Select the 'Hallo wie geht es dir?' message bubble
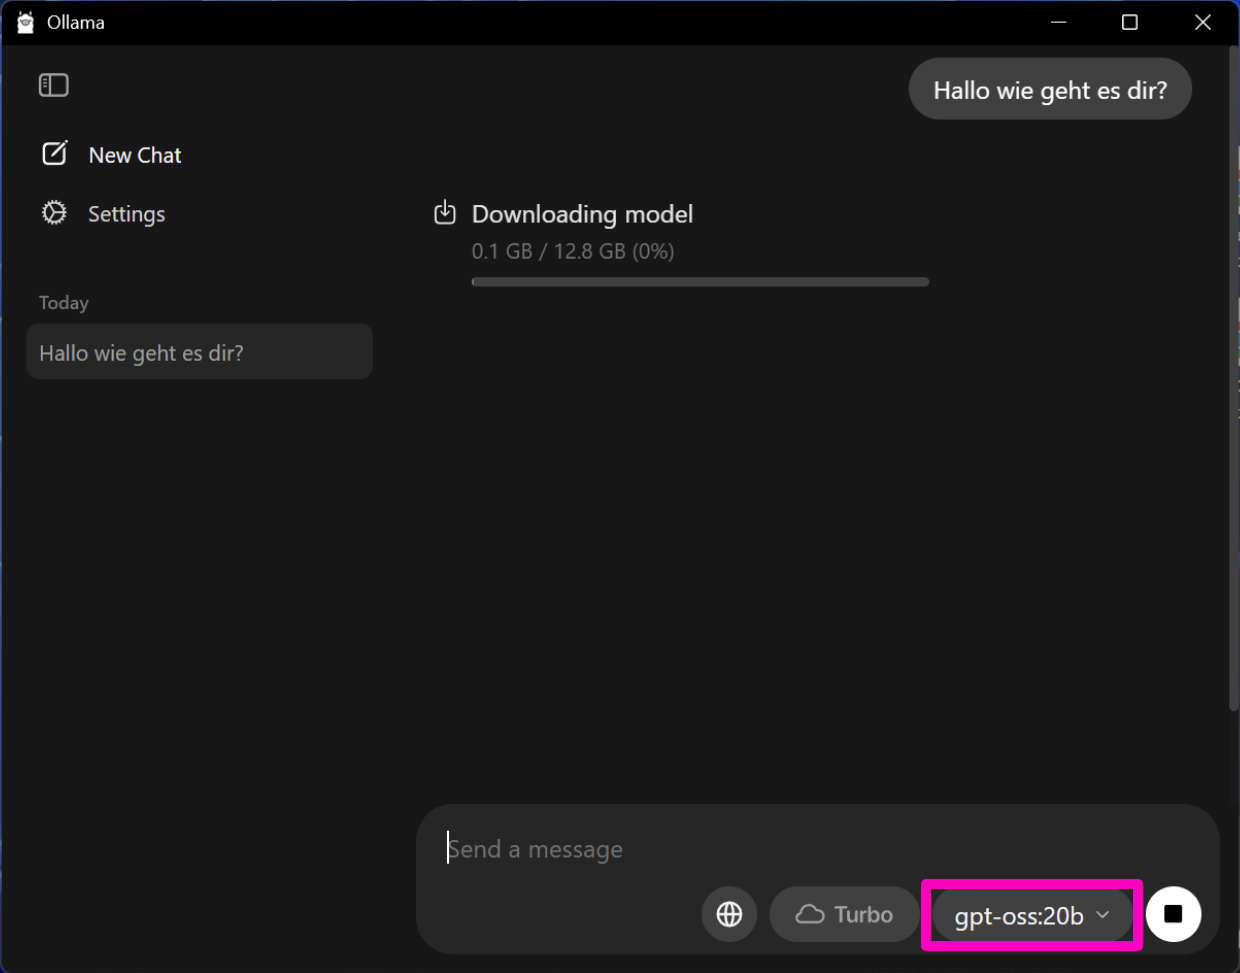Image resolution: width=1240 pixels, height=973 pixels. (x=1050, y=89)
